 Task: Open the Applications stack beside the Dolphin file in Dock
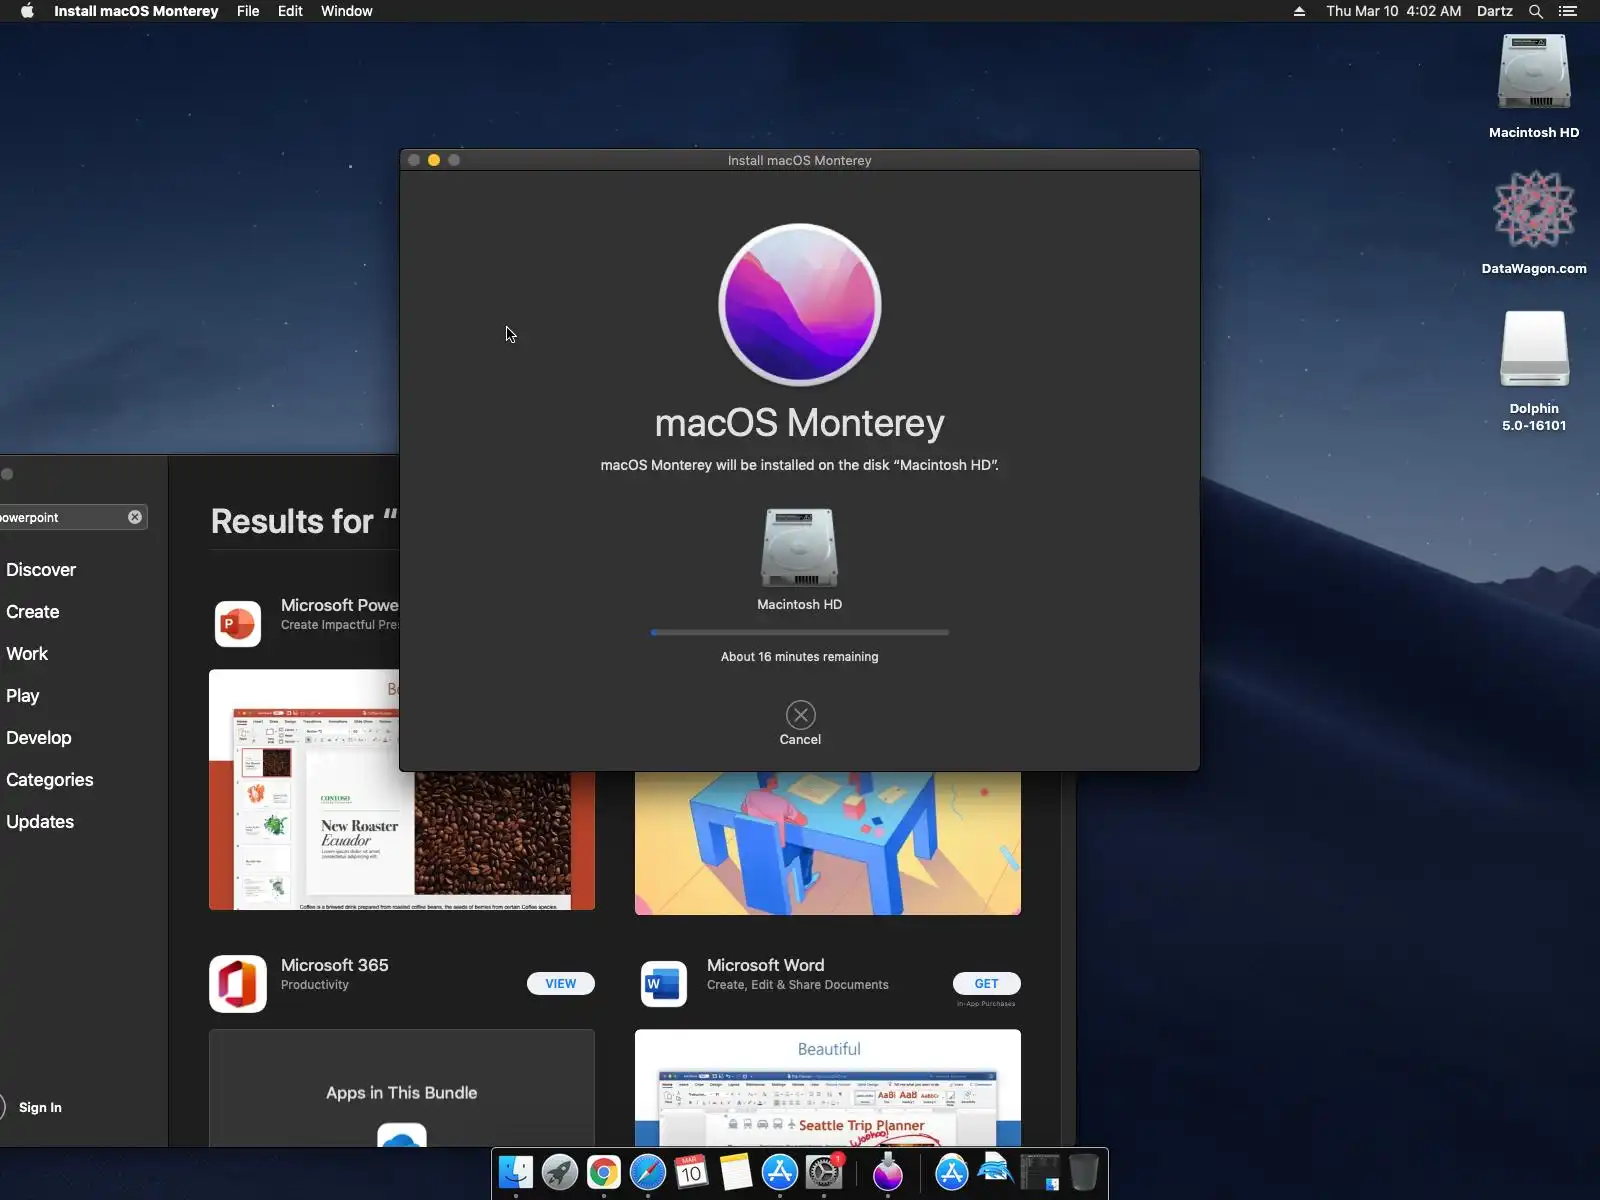click(952, 1172)
